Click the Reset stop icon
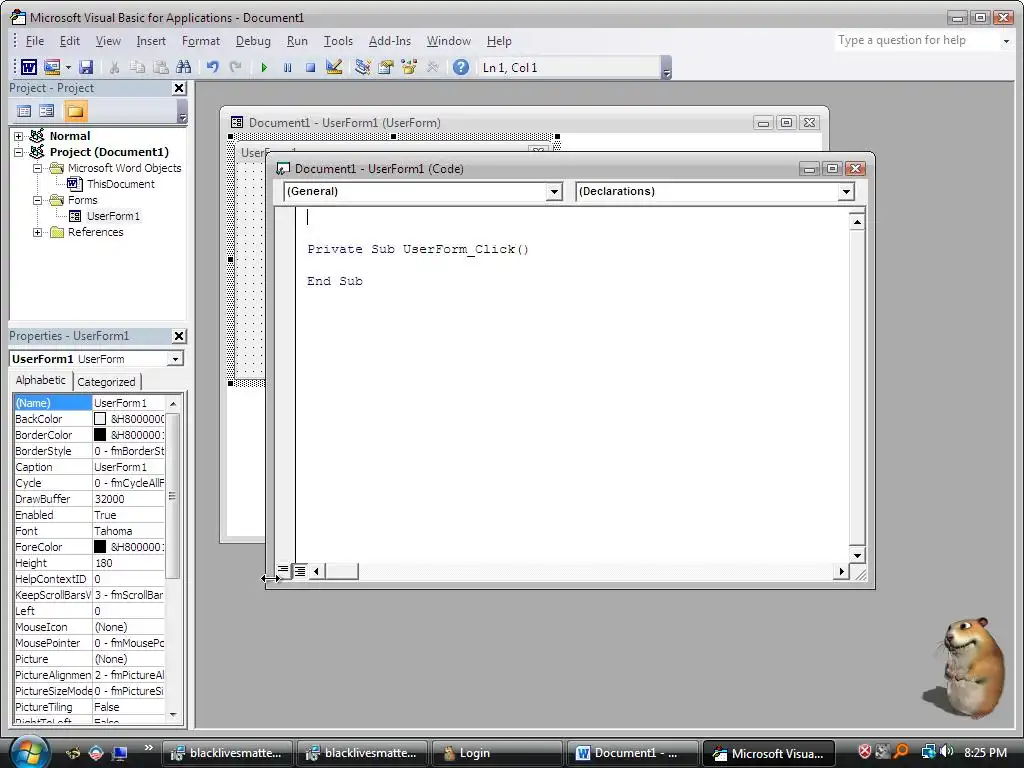The height and width of the screenshot is (768, 1024). pos(311,67)
